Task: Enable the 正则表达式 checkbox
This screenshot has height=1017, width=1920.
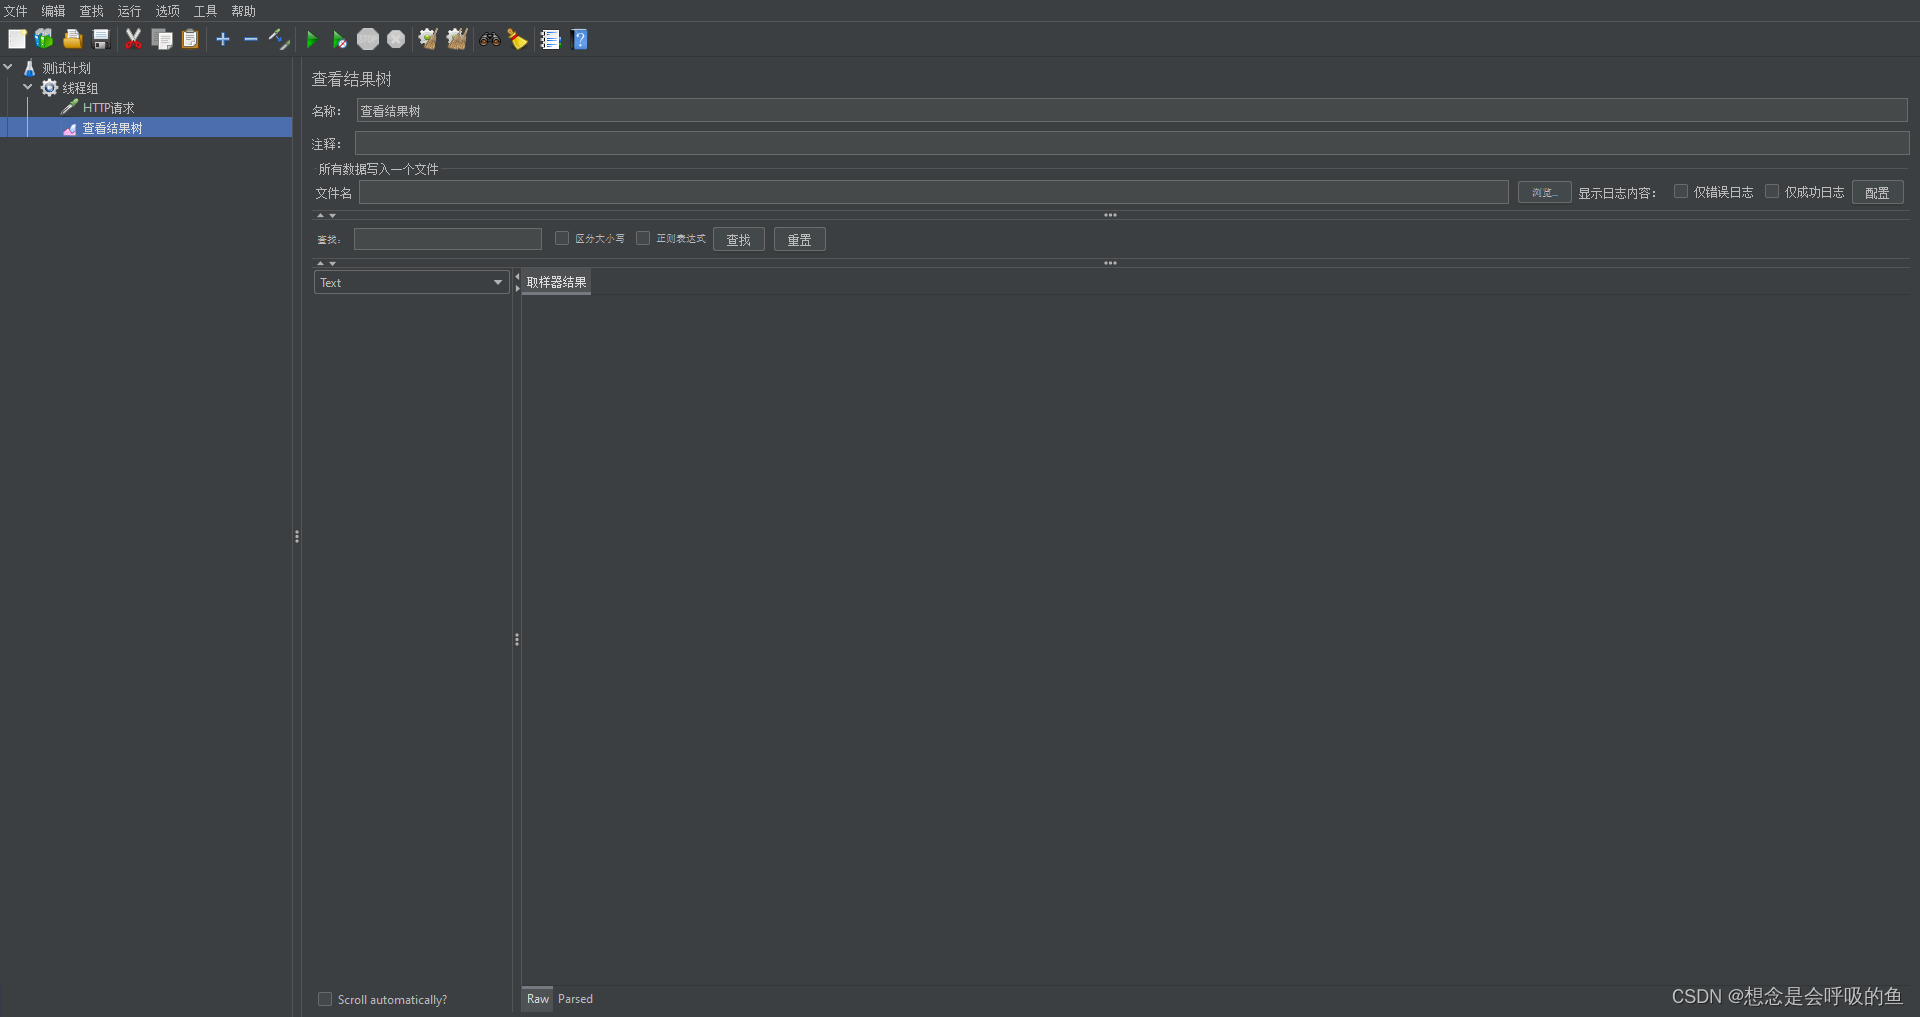Action: [643, 238]
